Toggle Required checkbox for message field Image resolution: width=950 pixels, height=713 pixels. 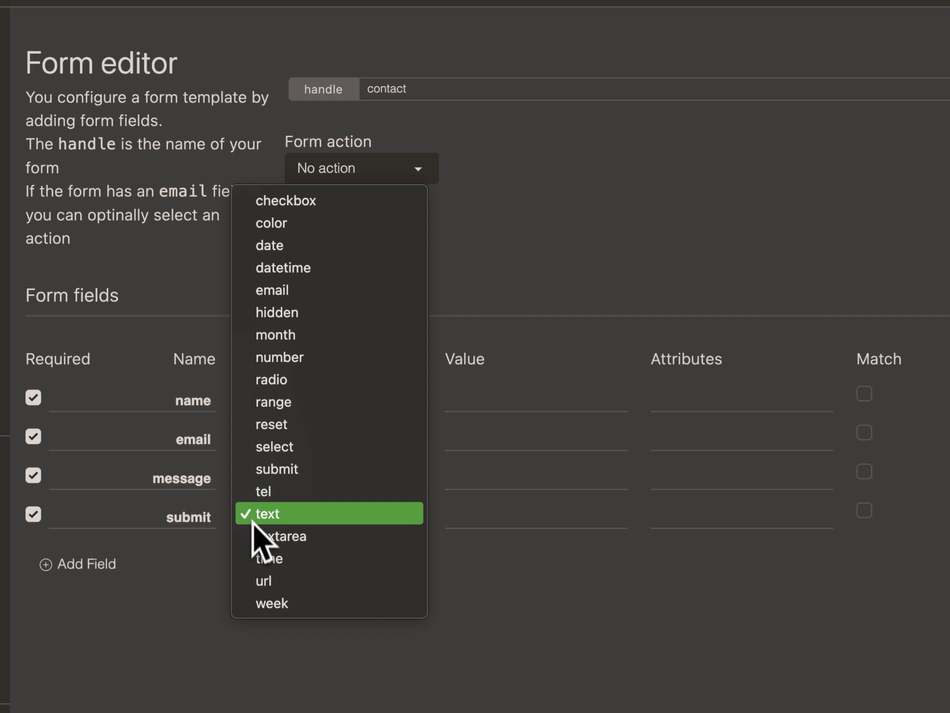point(33,476)
